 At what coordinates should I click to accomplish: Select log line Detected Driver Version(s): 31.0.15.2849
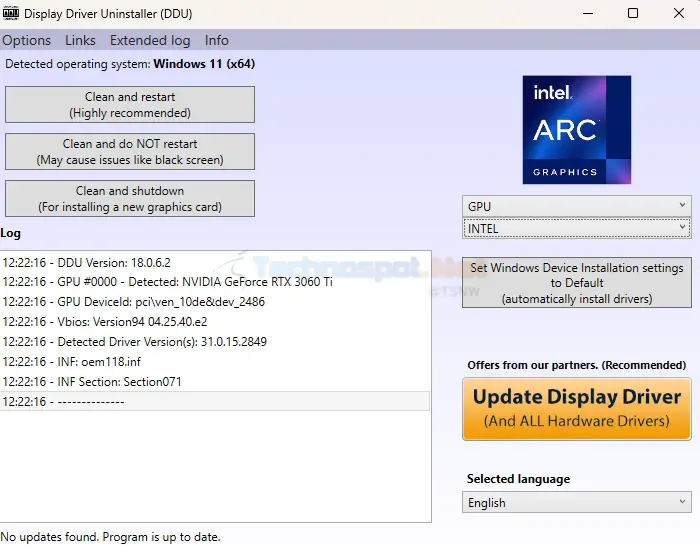[215, 342]
